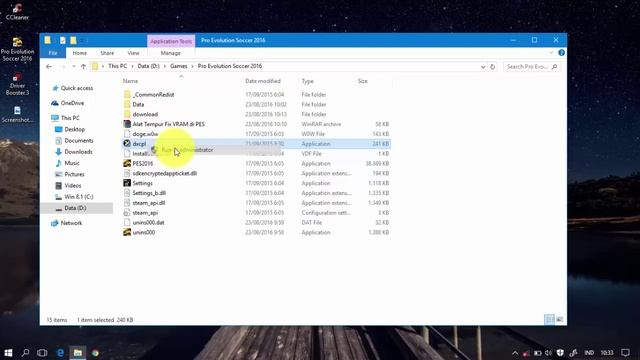Open File Explorer help icon
This screenshot has height=360, width=640.
pyautogui.click(x=562, y=53)
